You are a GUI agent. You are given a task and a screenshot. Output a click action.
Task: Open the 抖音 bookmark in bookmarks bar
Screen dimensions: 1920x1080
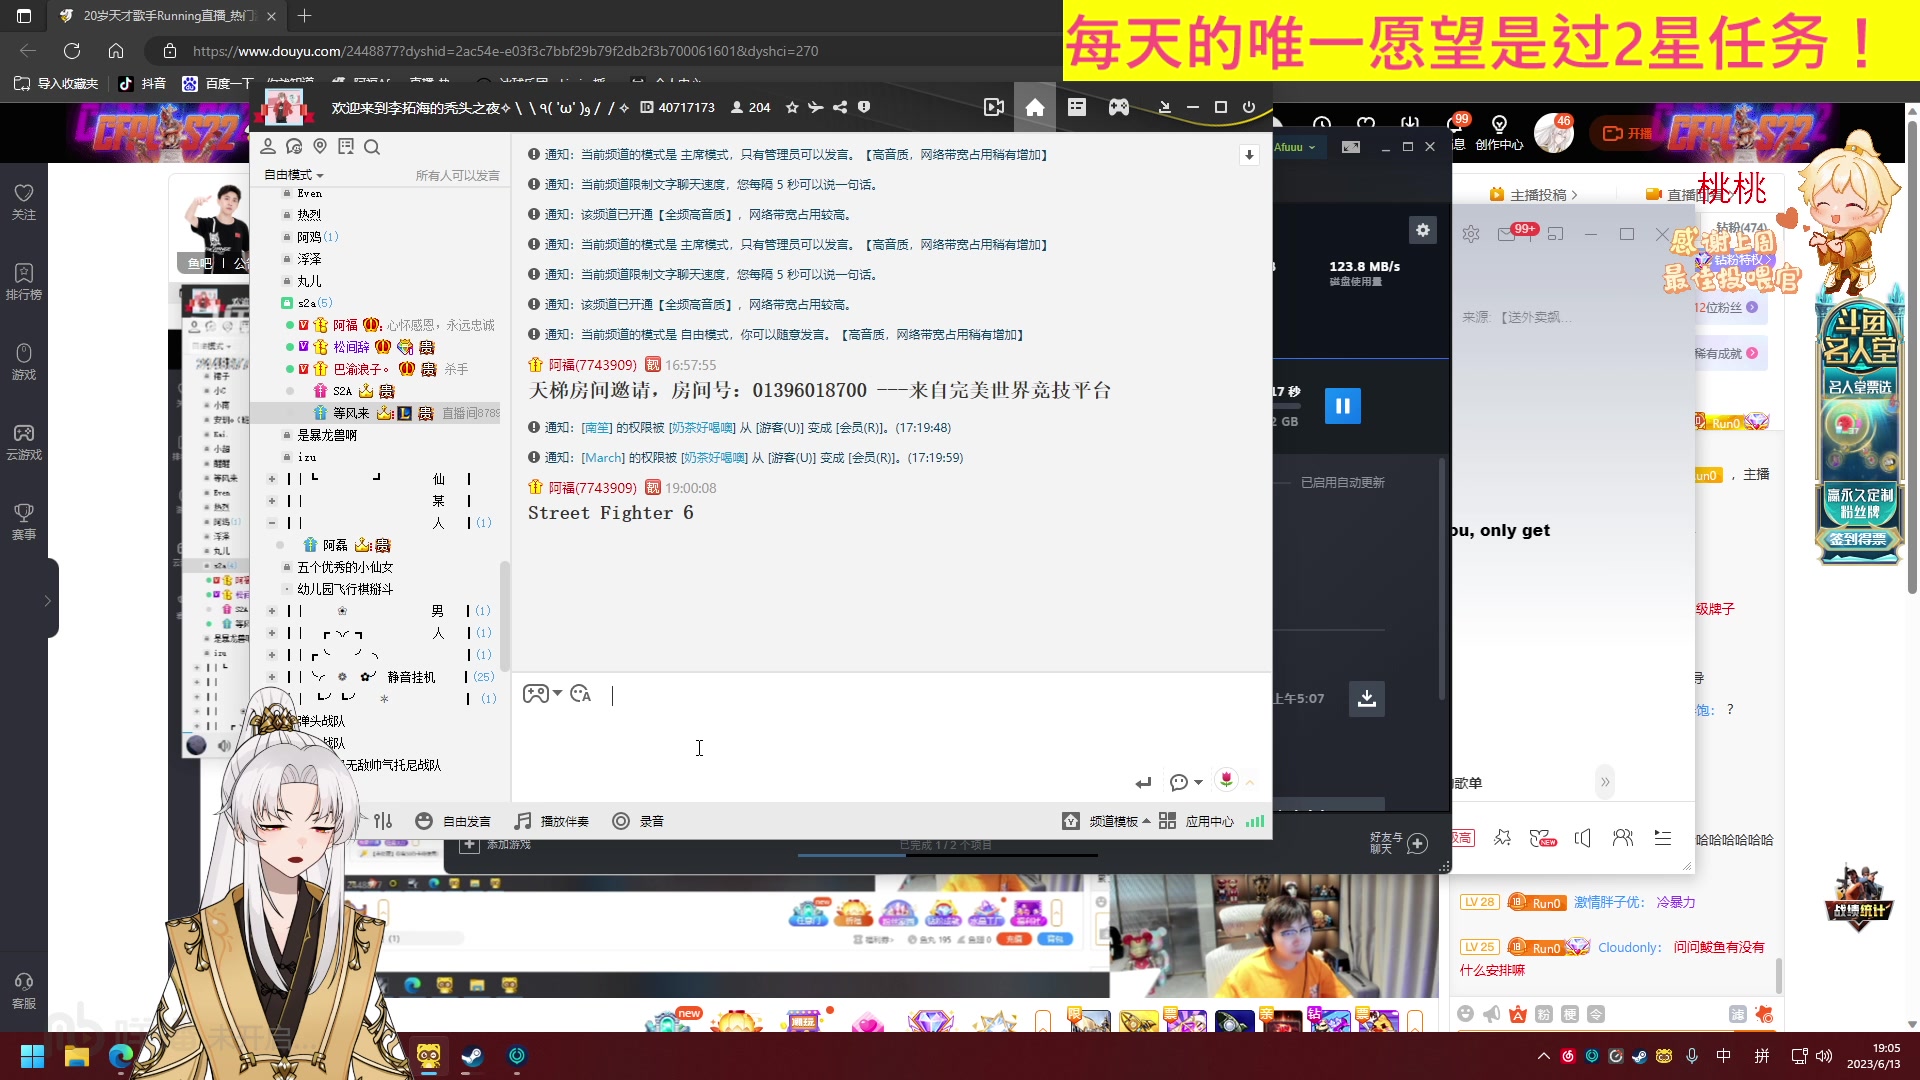click(x=142, y=84)
